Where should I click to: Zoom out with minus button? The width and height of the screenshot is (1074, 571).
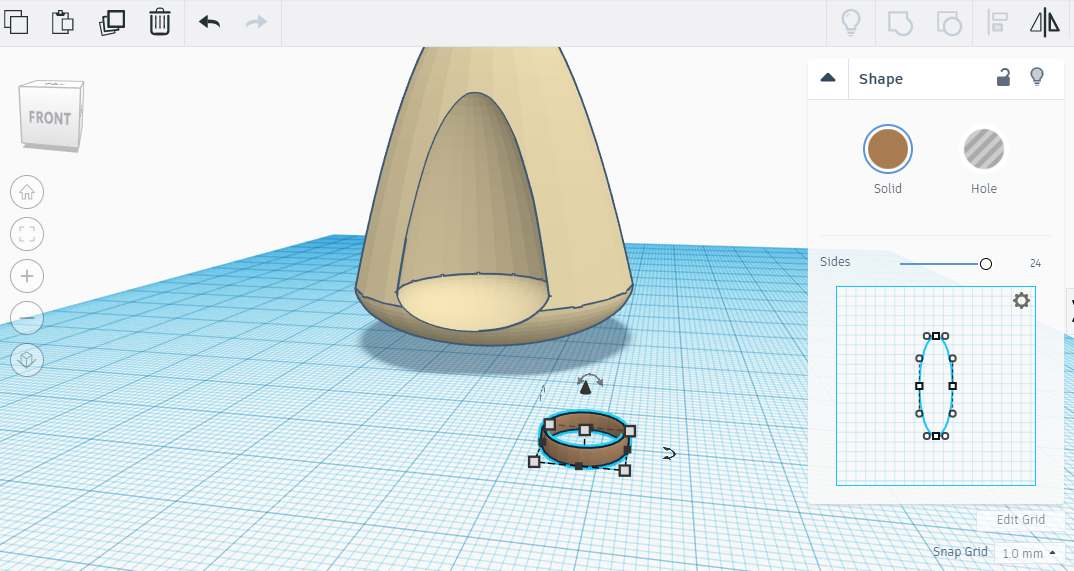pyautogui.click(x=27, y=318)
